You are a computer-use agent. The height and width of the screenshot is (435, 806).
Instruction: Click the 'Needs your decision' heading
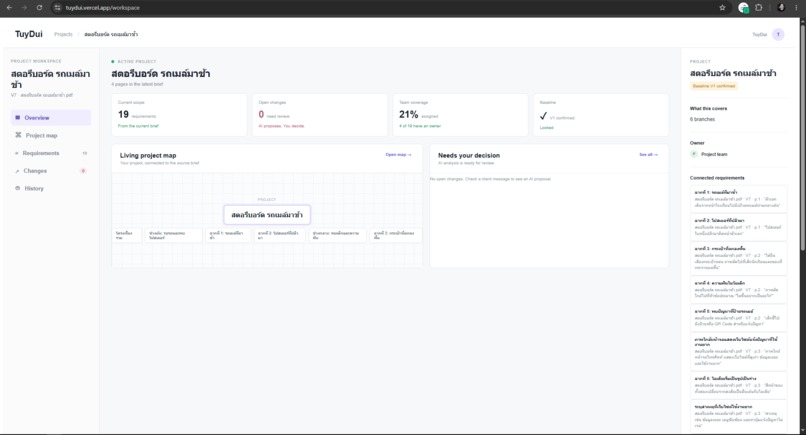tap(469, 155)
